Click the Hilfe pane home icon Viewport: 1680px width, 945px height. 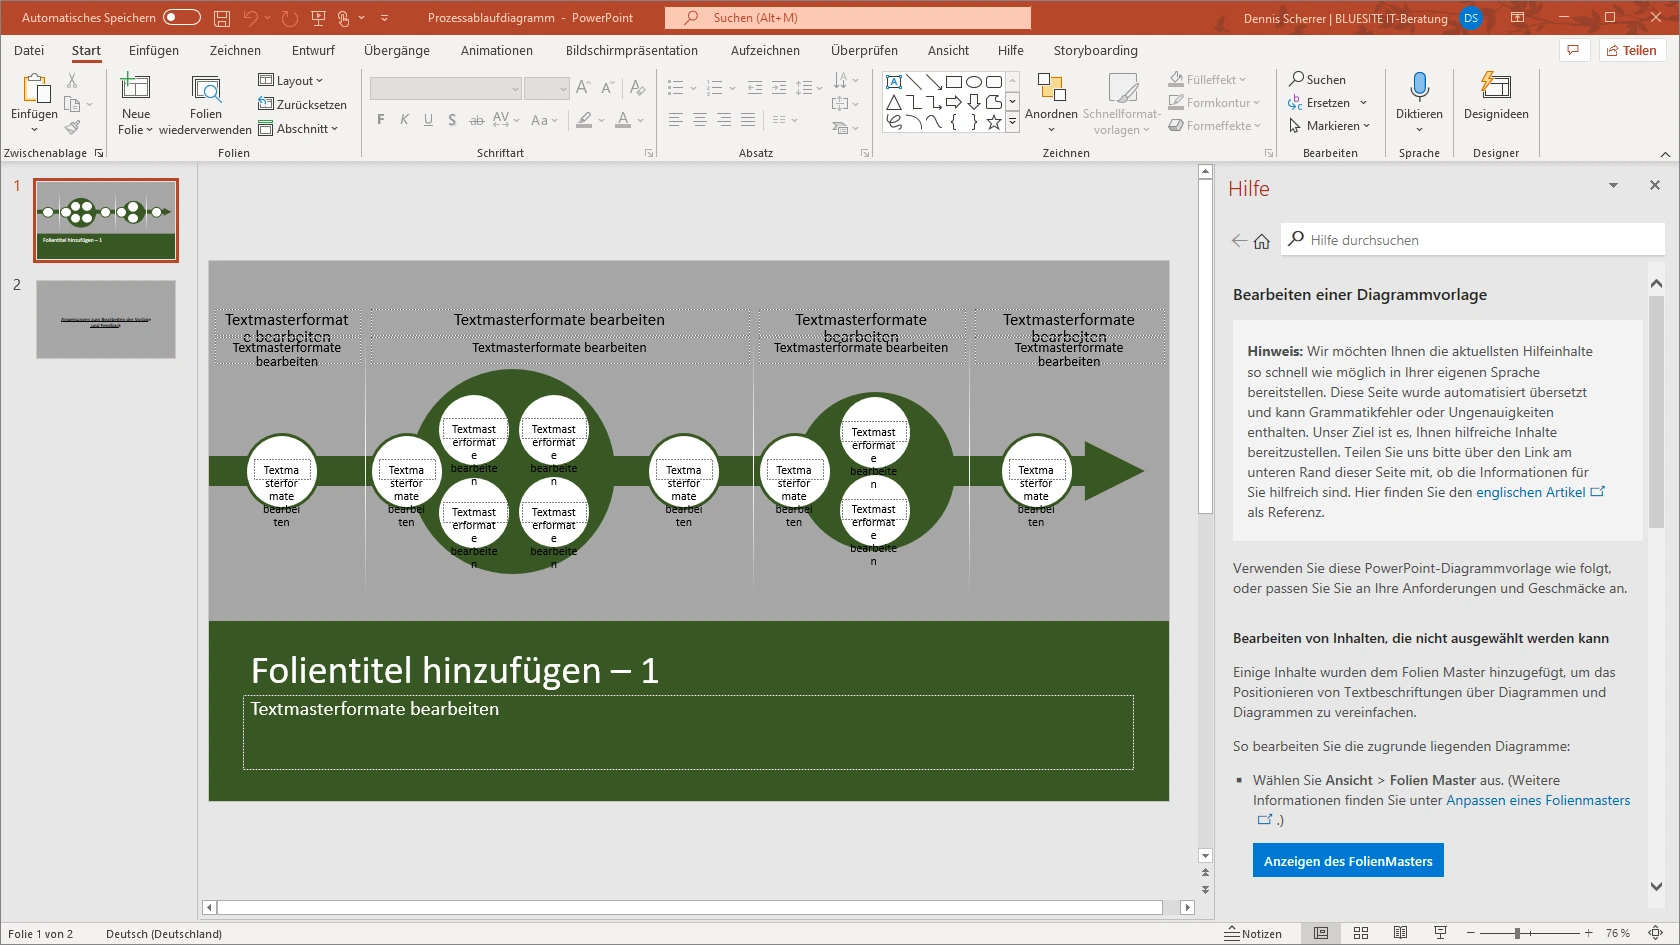coord(1262,241)
